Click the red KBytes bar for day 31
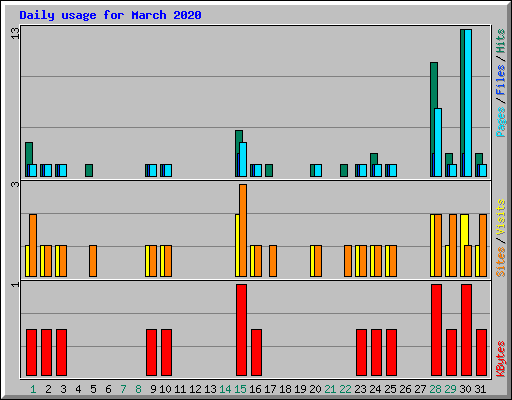Screen dimensions: 512x400 click(481, 352)
